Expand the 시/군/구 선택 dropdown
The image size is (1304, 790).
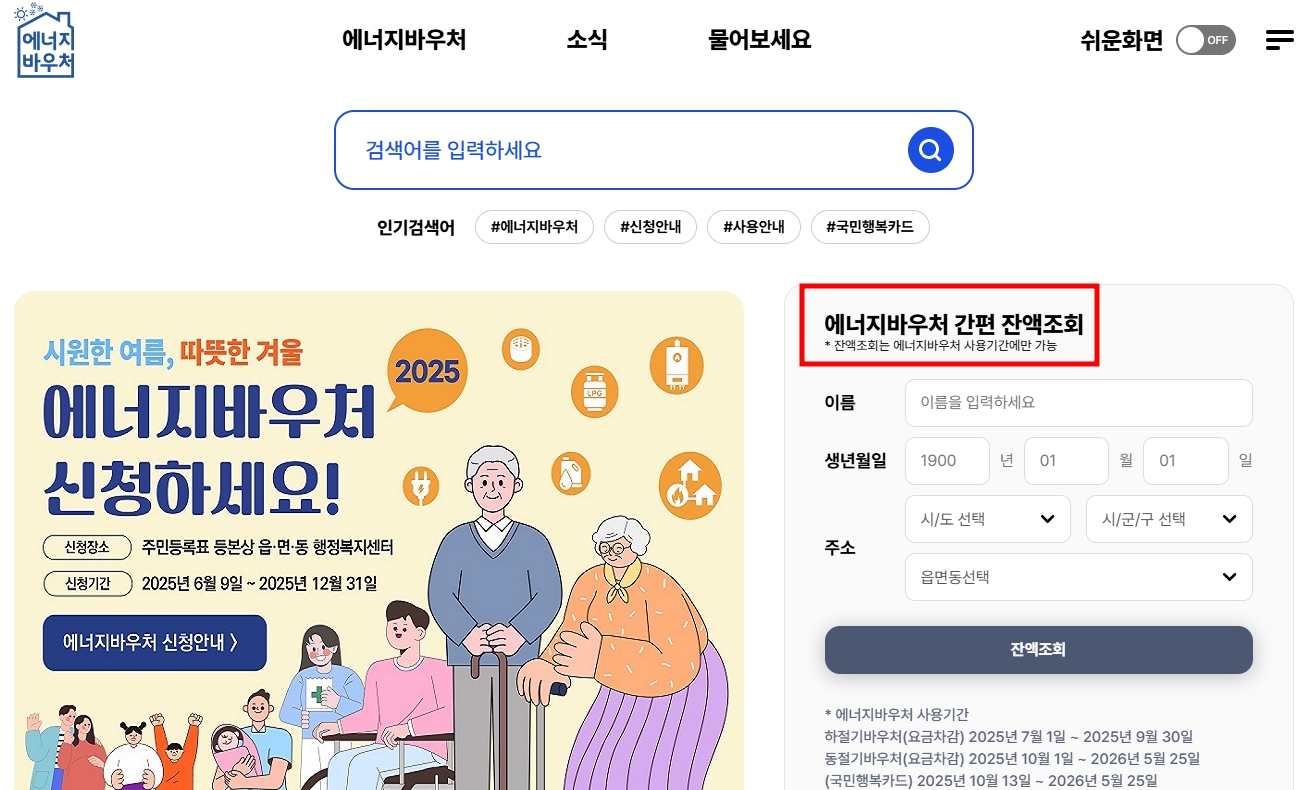click(1169, 519)
